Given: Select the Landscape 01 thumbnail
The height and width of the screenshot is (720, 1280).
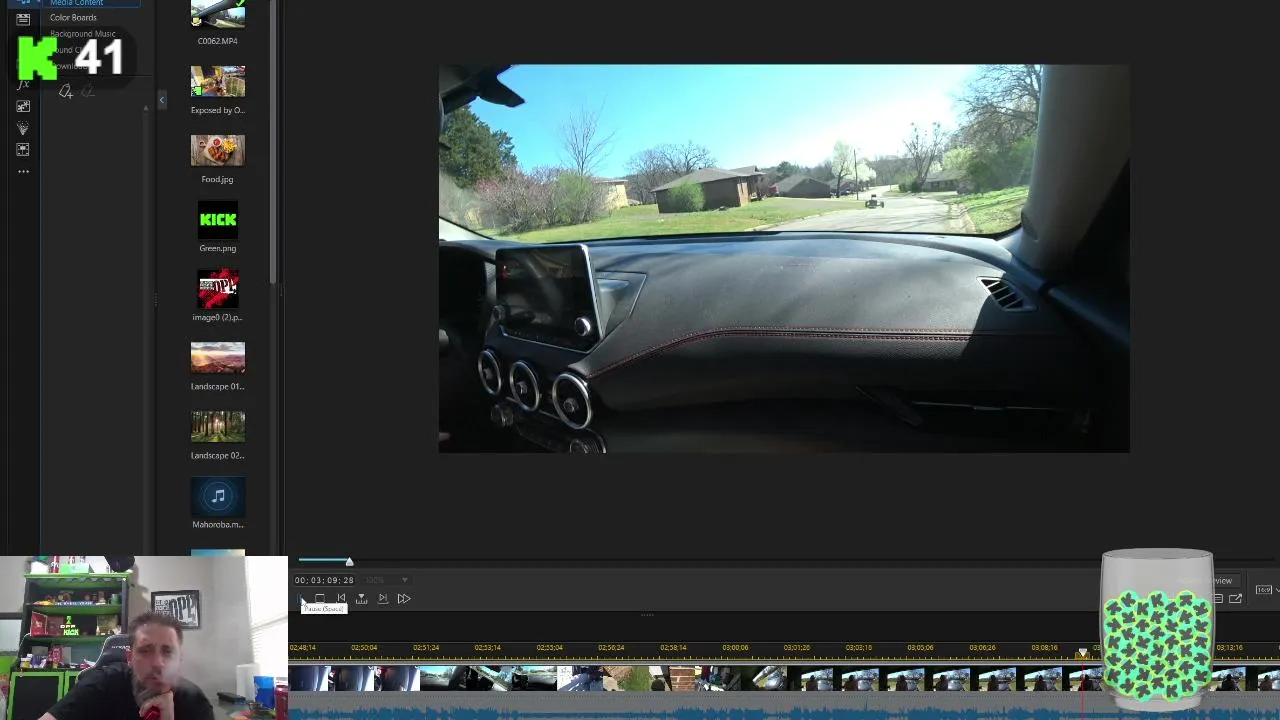Looking at the screenshot, I should pos(218,357).
